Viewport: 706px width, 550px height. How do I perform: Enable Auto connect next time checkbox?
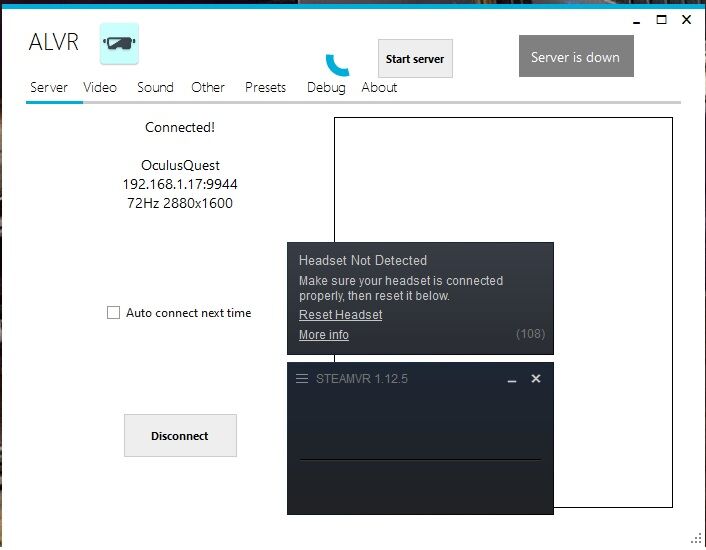tap(113, 312)
